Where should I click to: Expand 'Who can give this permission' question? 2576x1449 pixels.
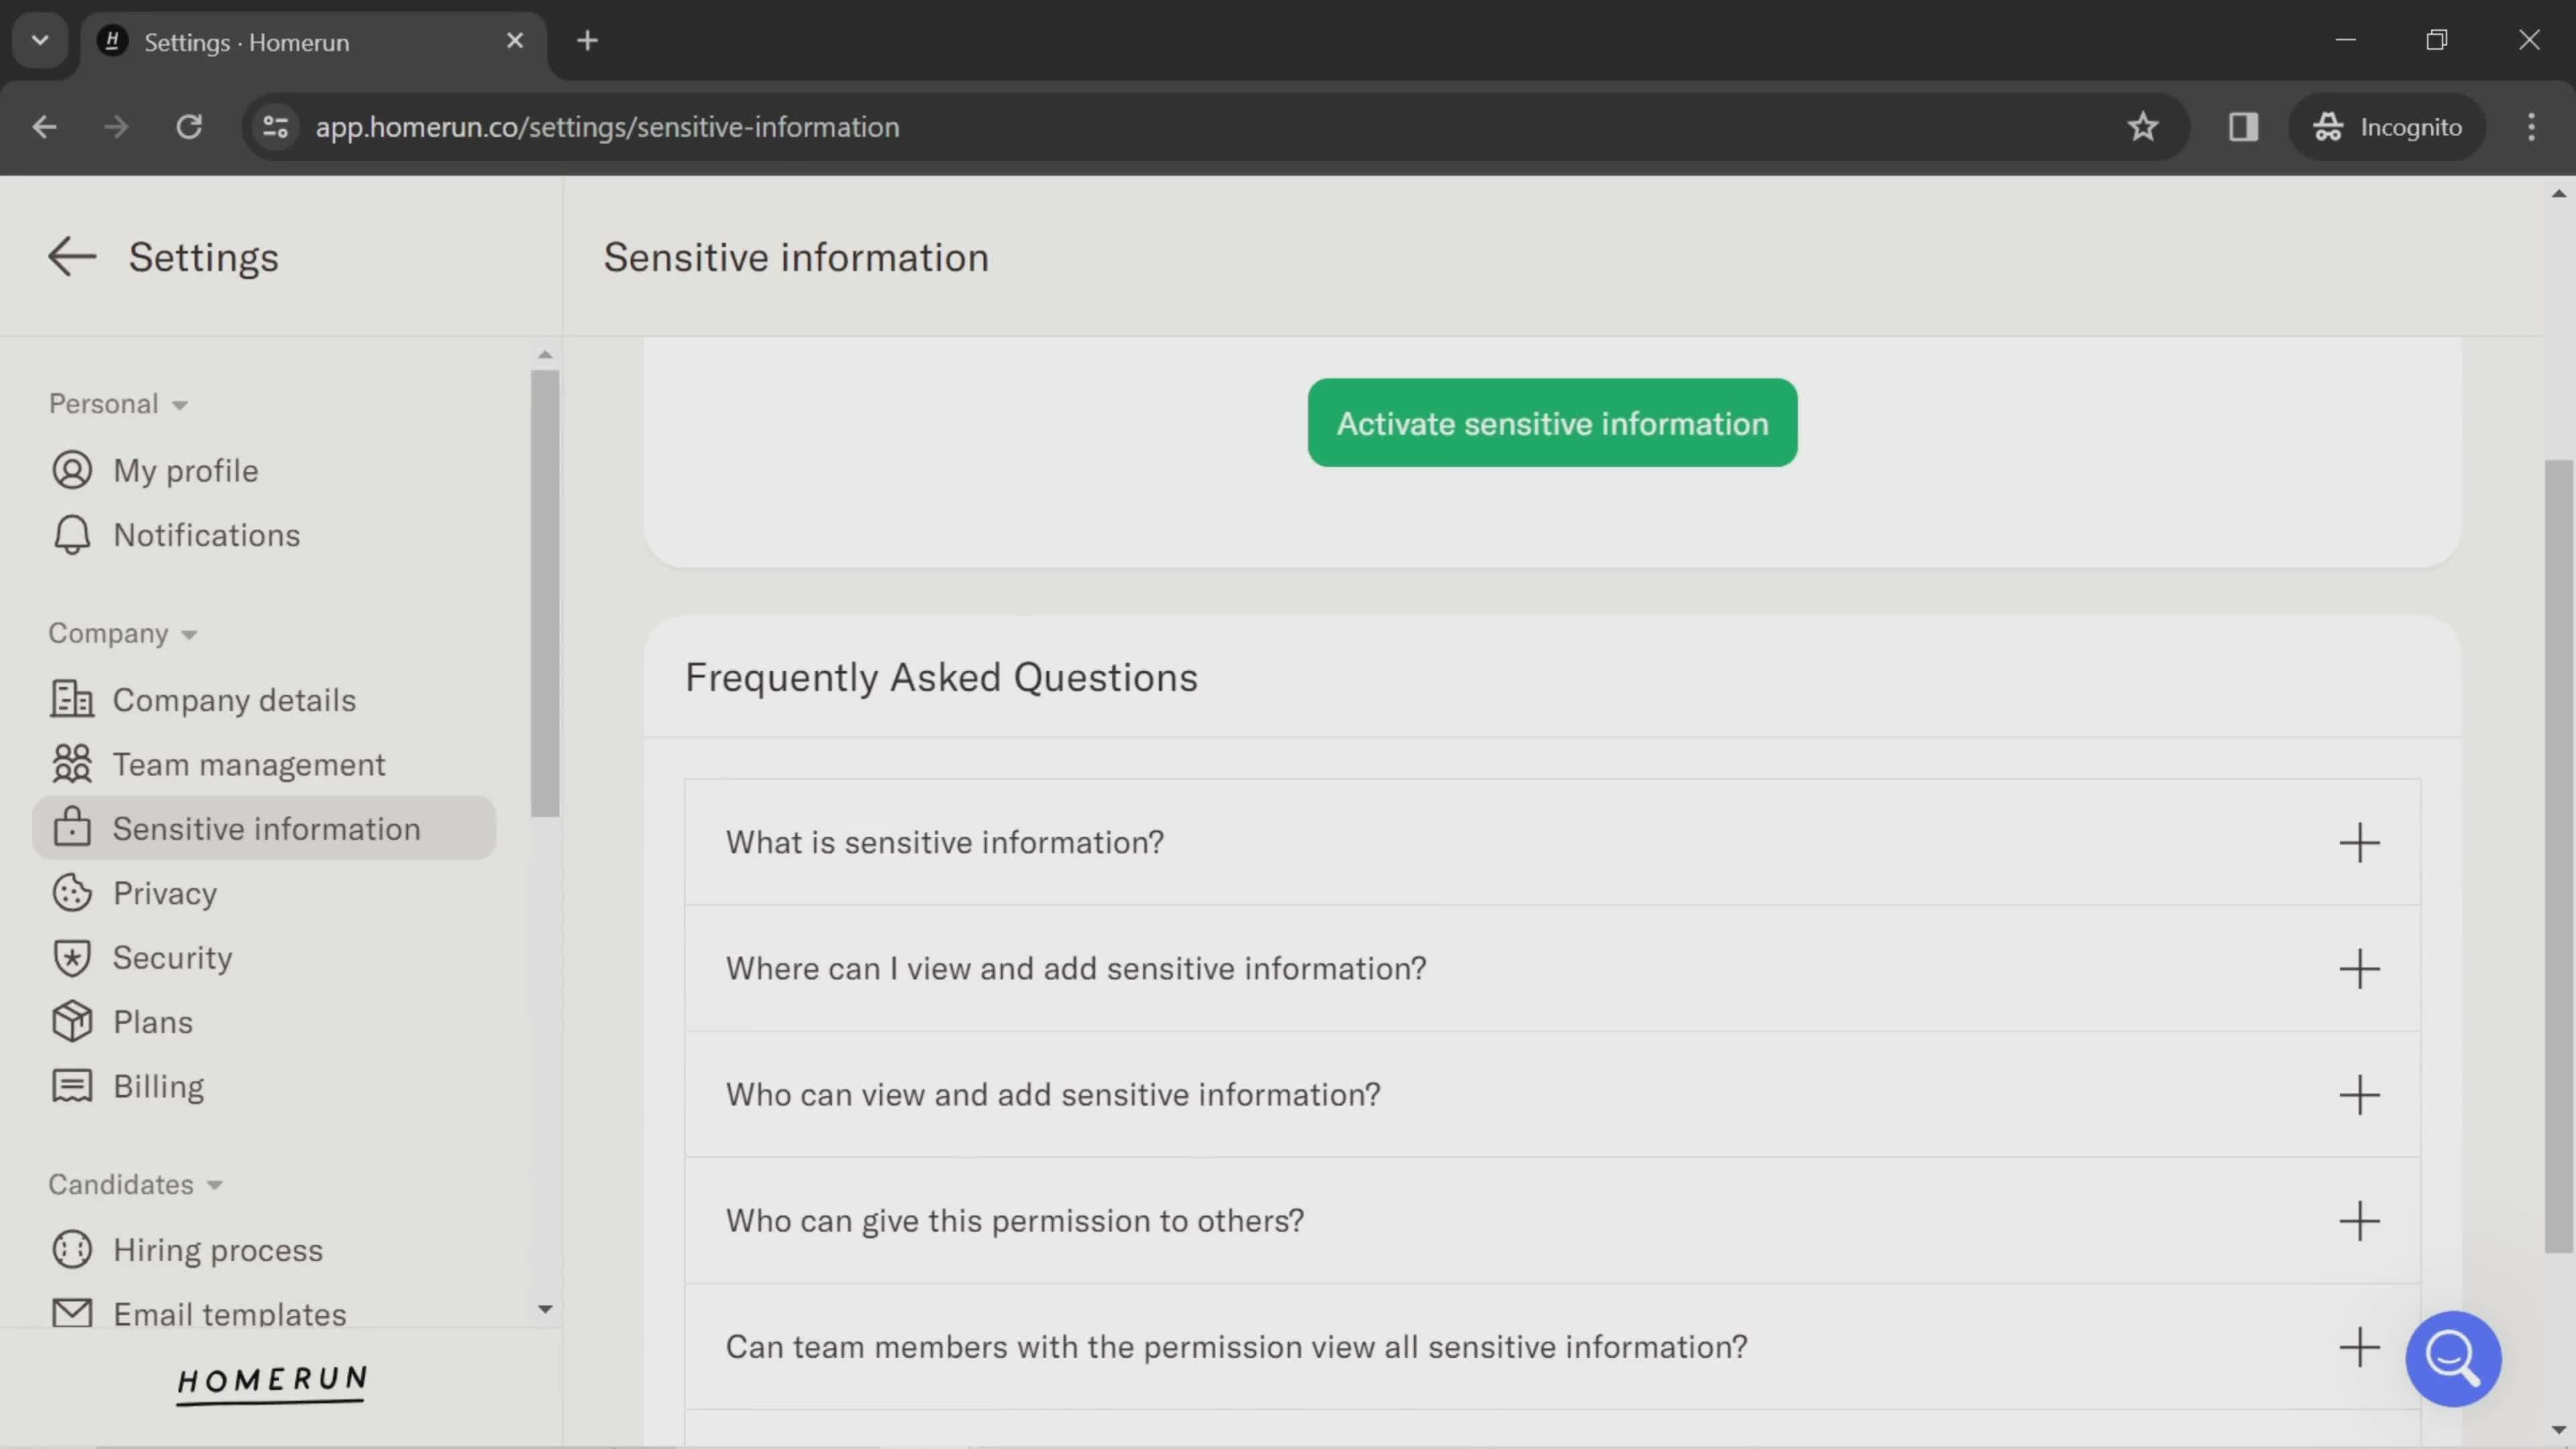click(1552, 1220)
